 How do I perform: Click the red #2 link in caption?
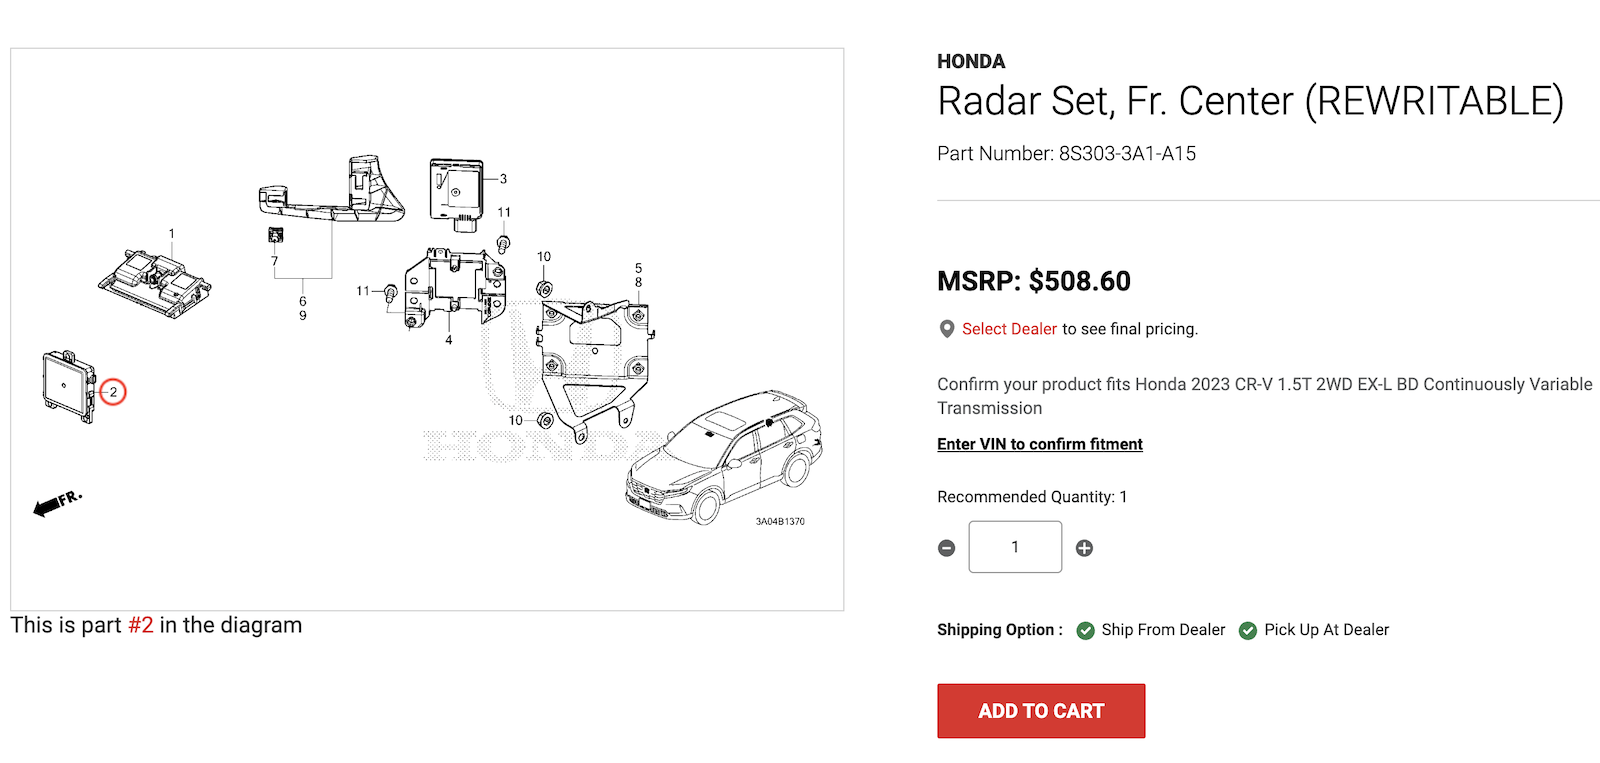(141, 625)
